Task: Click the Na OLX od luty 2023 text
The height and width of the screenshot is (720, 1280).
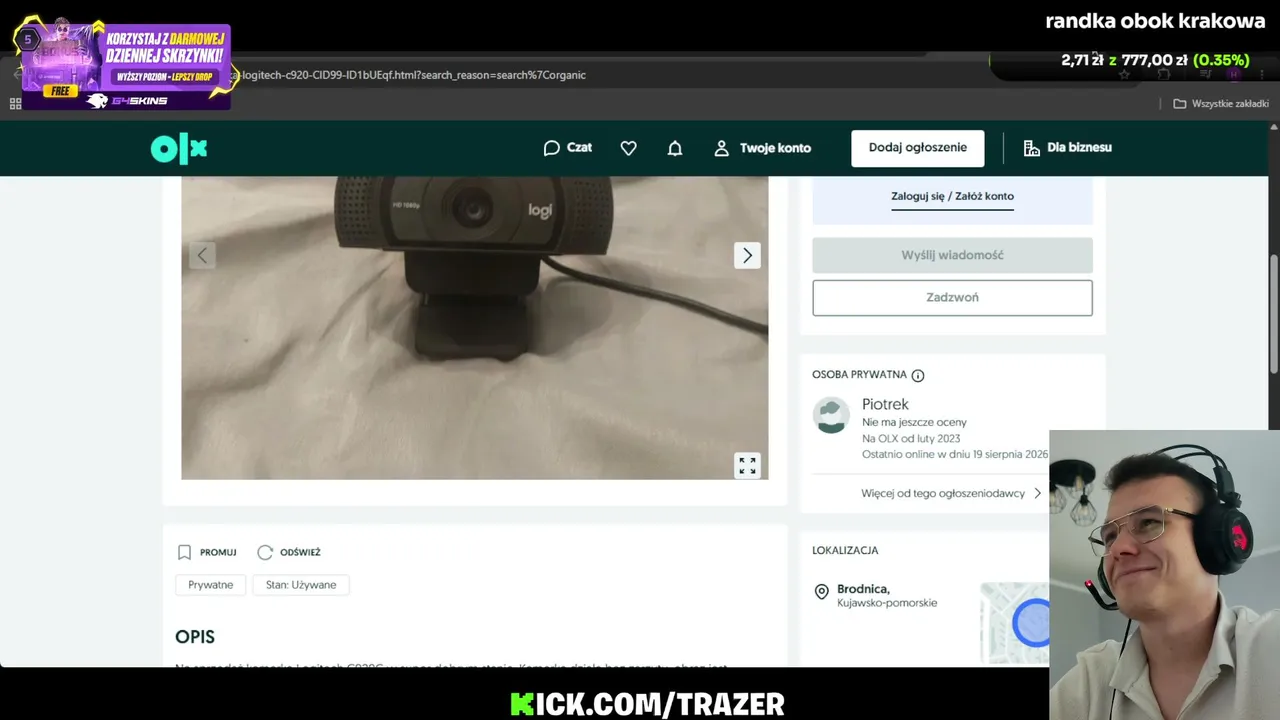Action: click(911, 438)
